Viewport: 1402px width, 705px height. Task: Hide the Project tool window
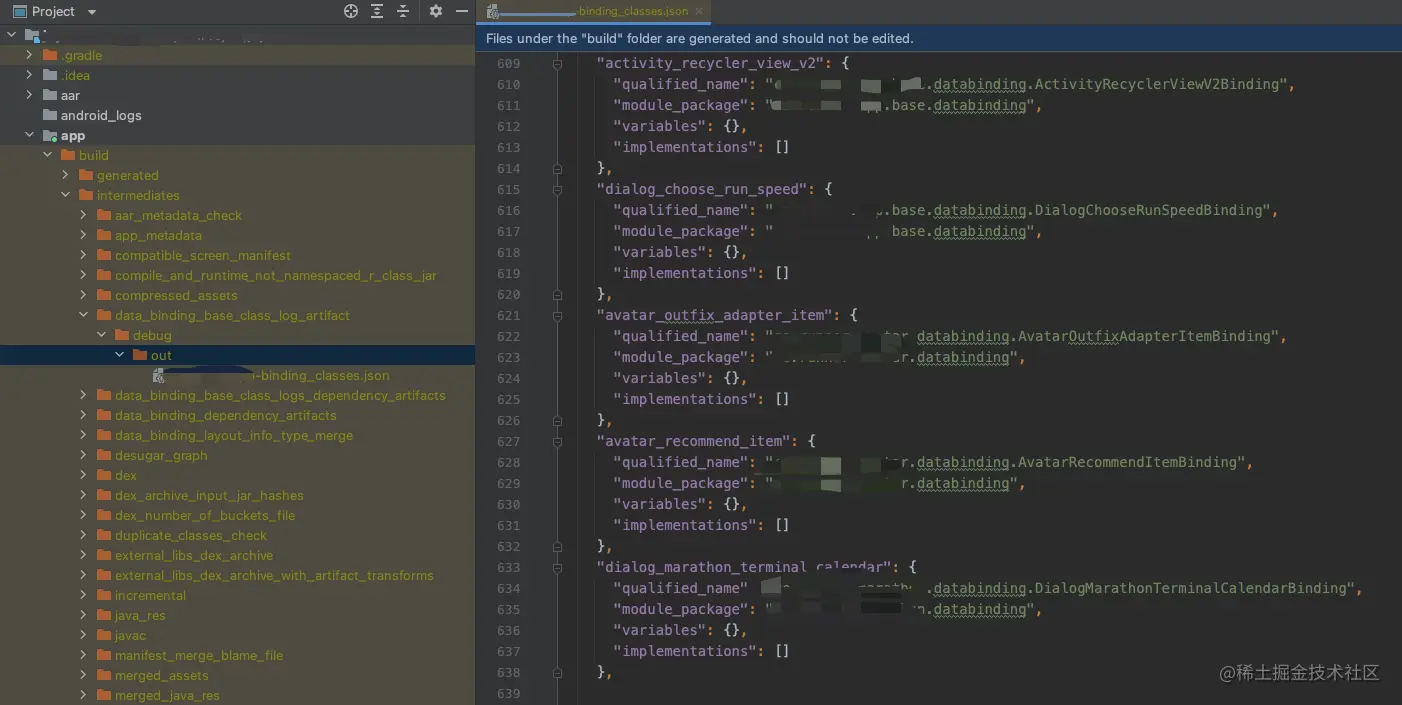click(x=462, y=11)
